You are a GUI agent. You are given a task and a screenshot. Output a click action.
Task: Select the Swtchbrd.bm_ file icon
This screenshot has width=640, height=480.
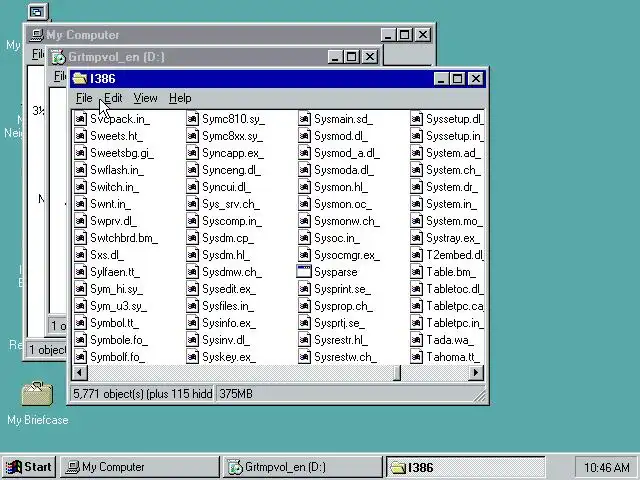click(x=80, y=238)
